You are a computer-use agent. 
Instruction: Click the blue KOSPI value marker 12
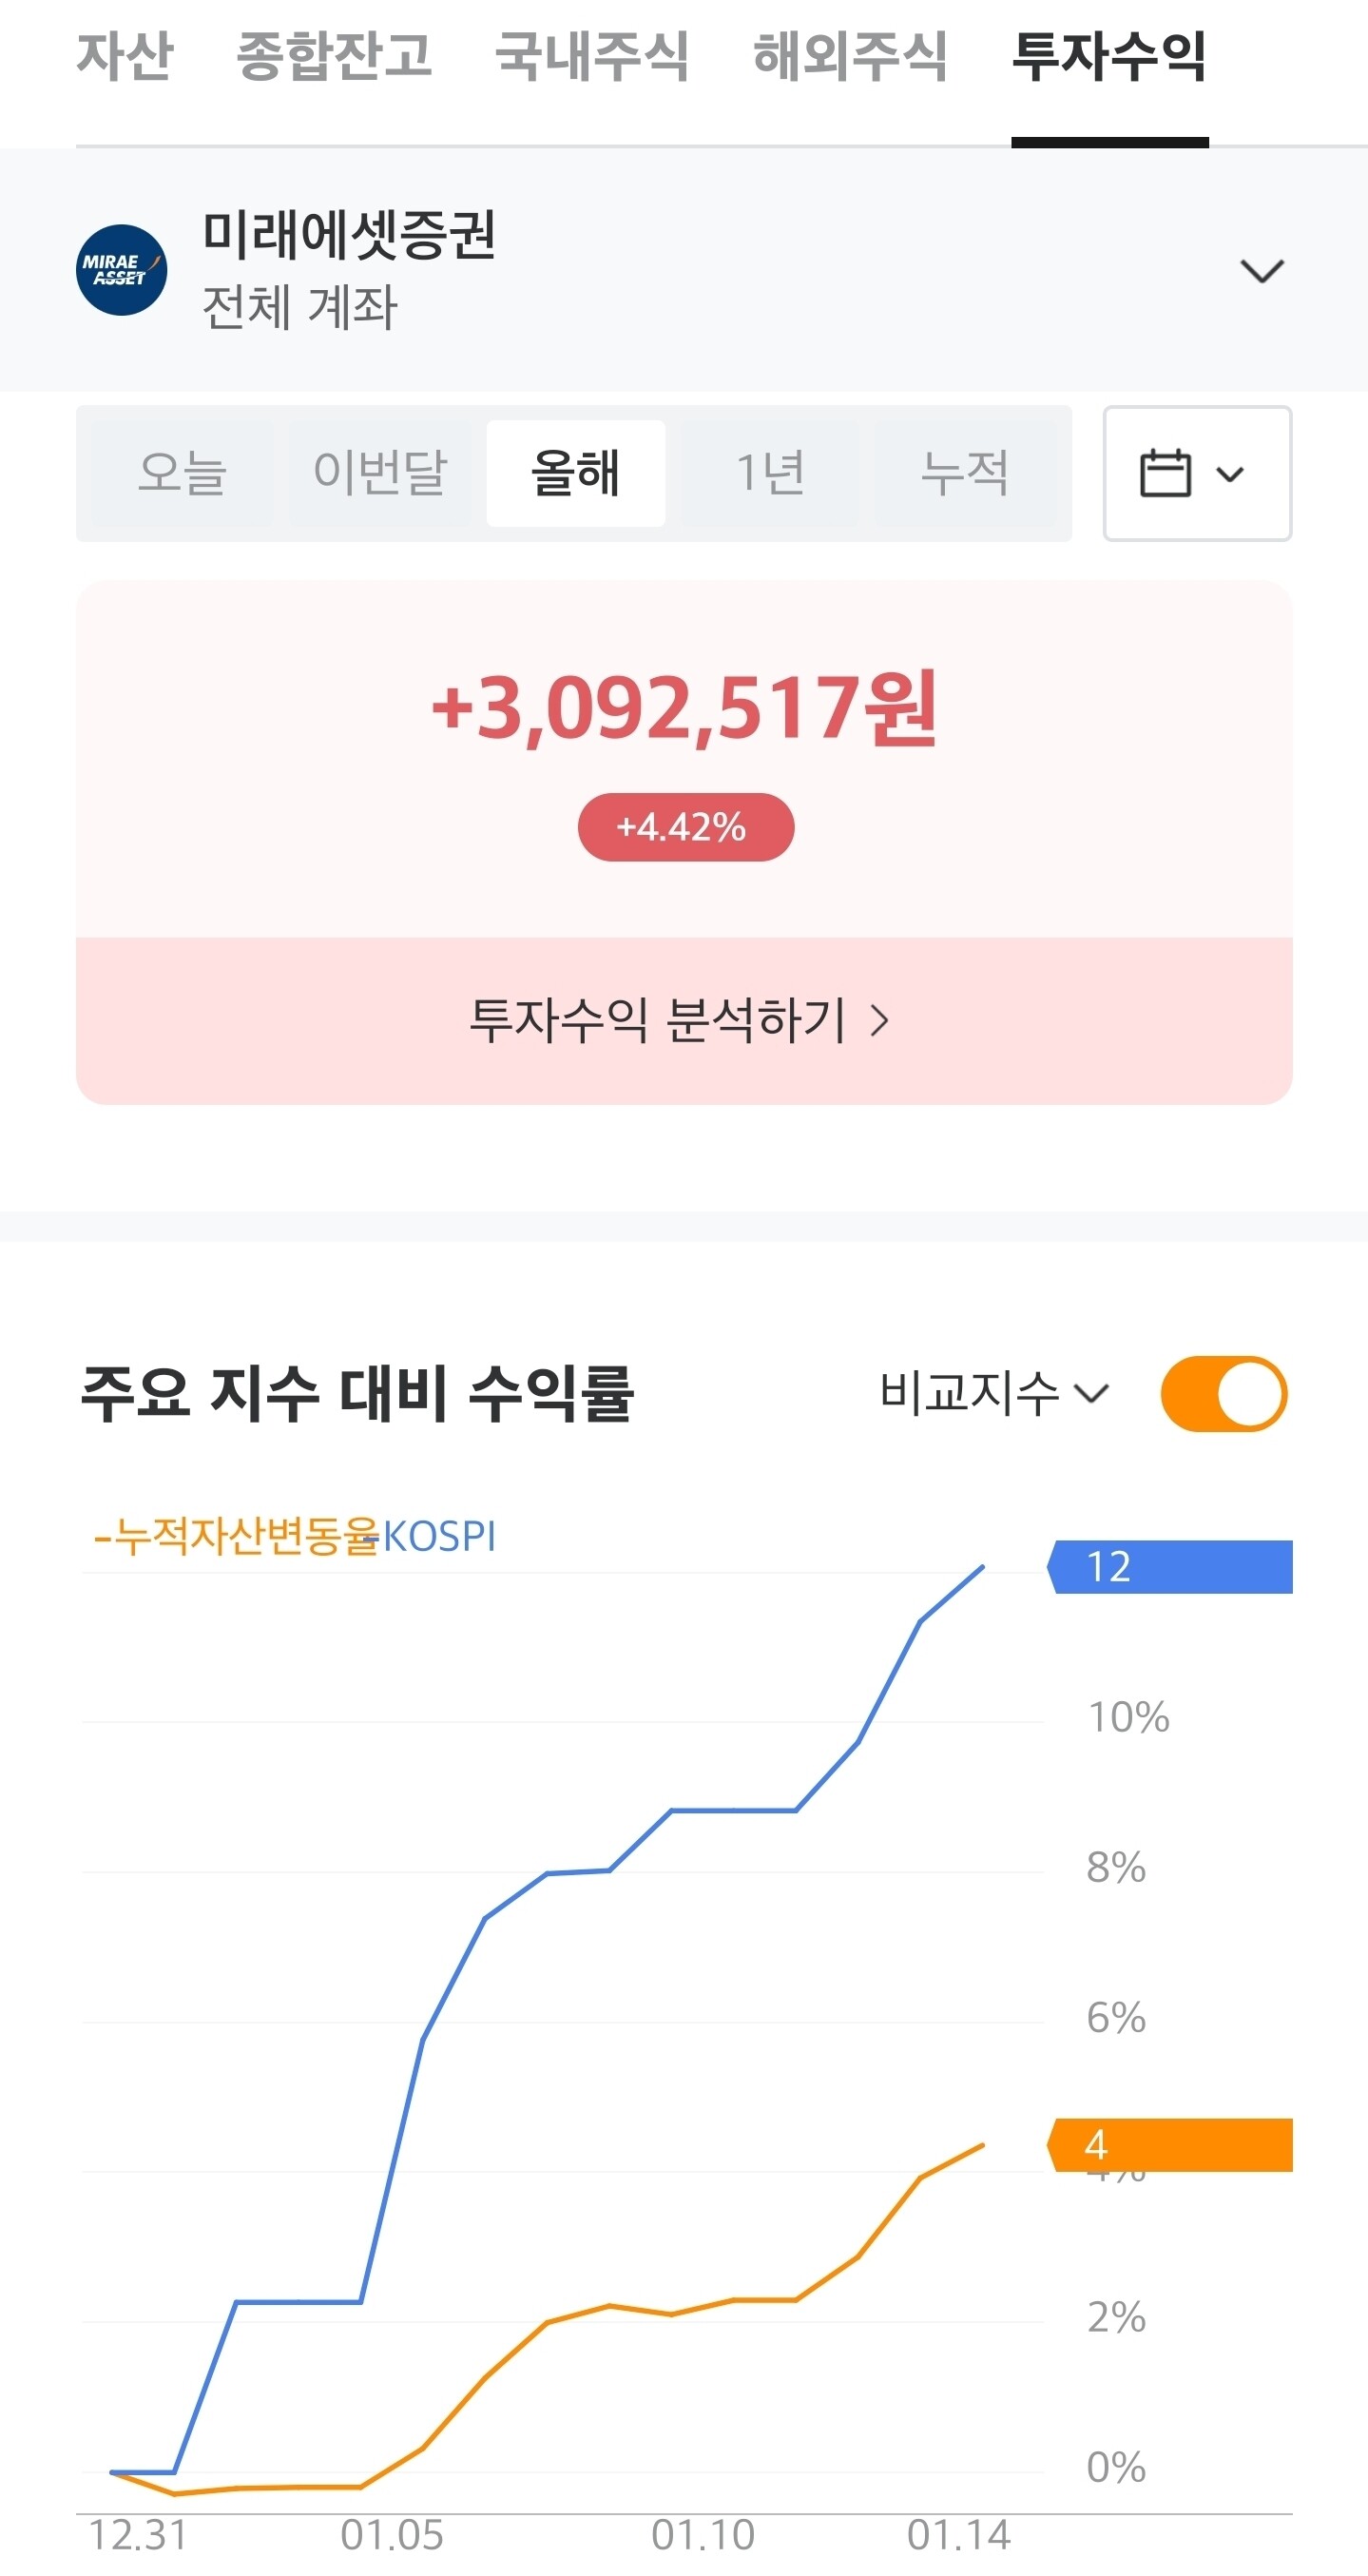pyautogui.click(x=1170, y=1566)
